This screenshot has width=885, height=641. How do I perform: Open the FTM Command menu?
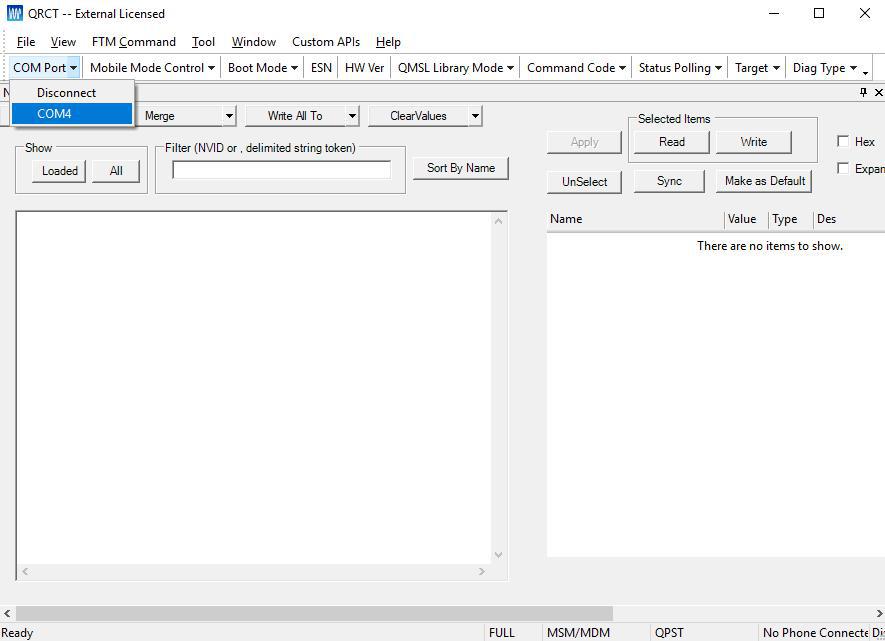pos(133,42)
